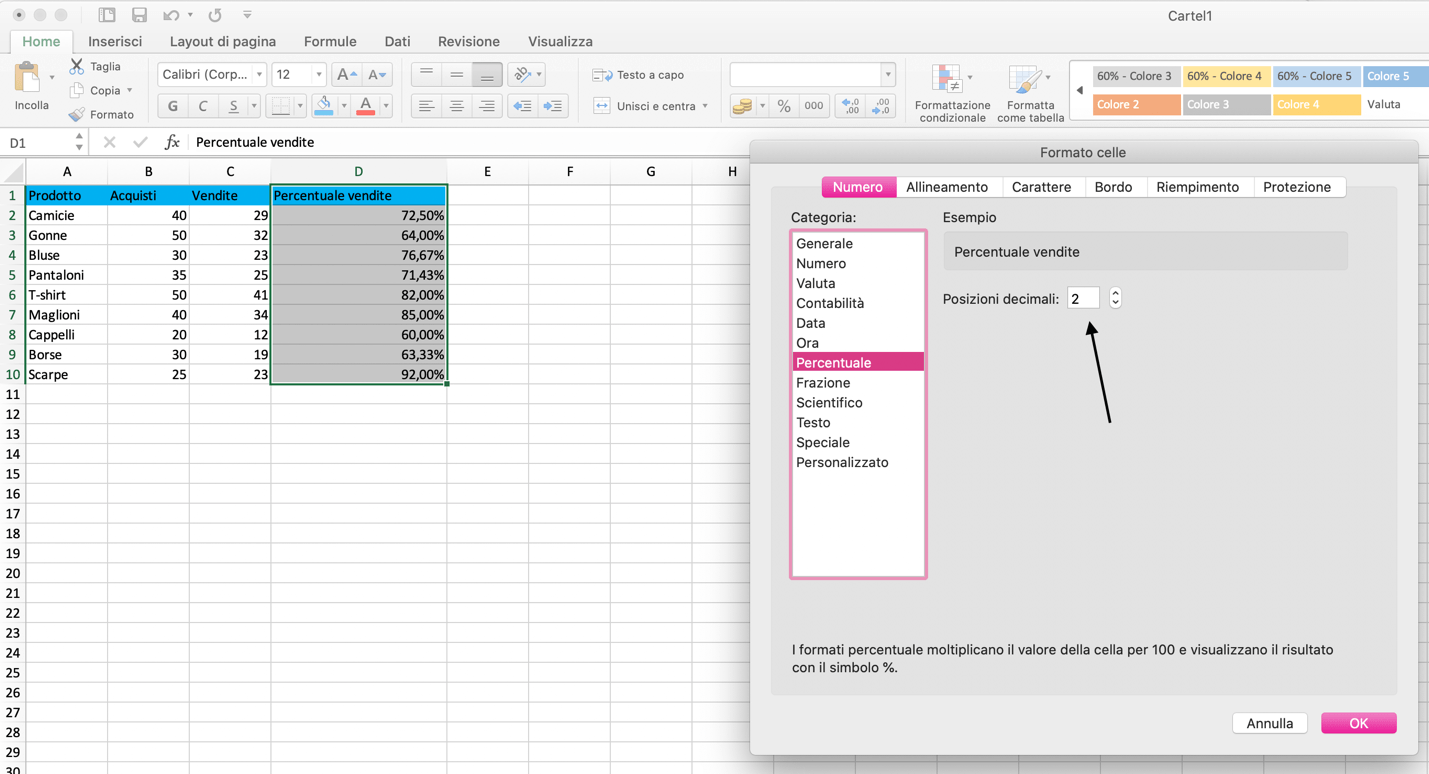Click the Incolla paste clipboard icon
The image size is (1429, 774).
(27, 78)
